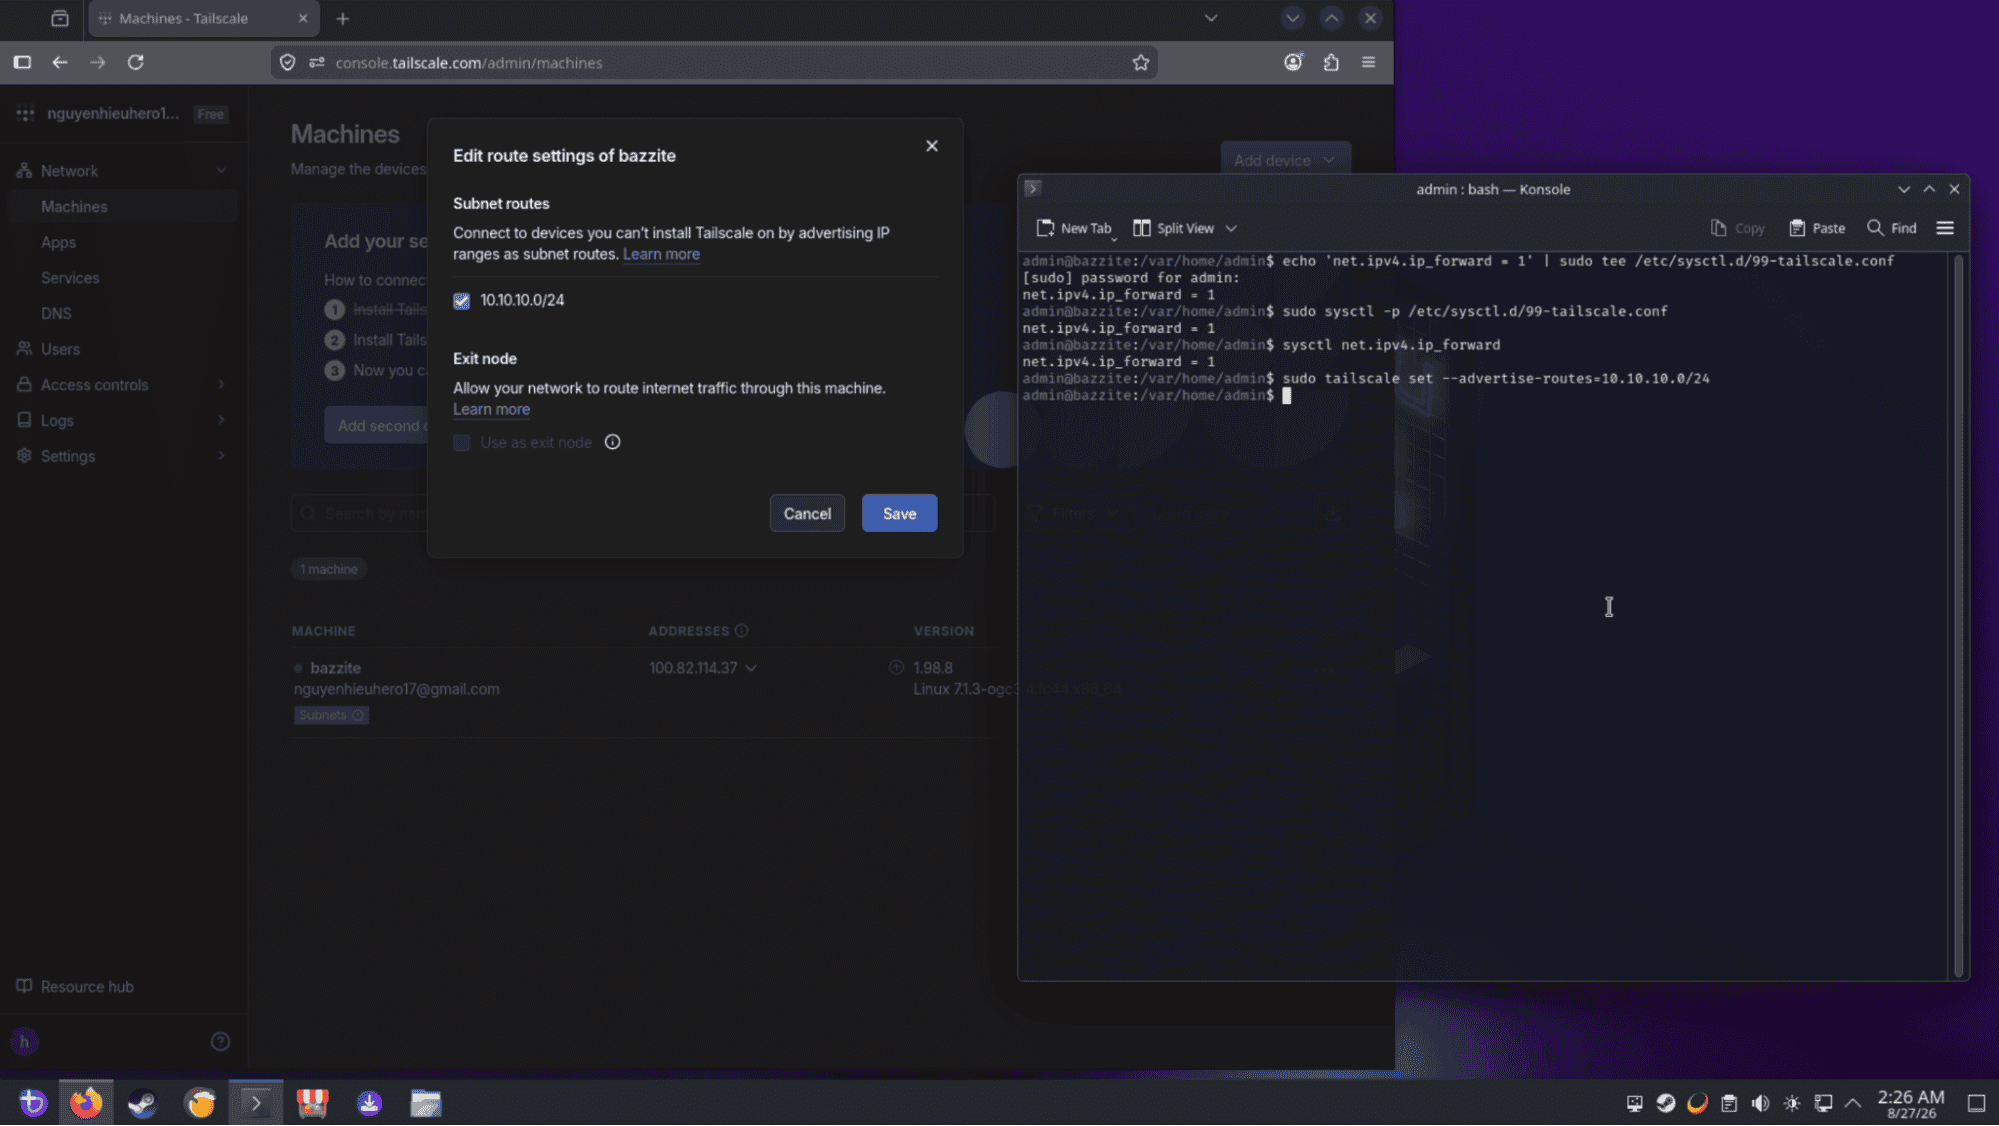Screen dimensions: 1999x1126
Task: Open the volume control in system tray
Action: coord(1760,1103)
